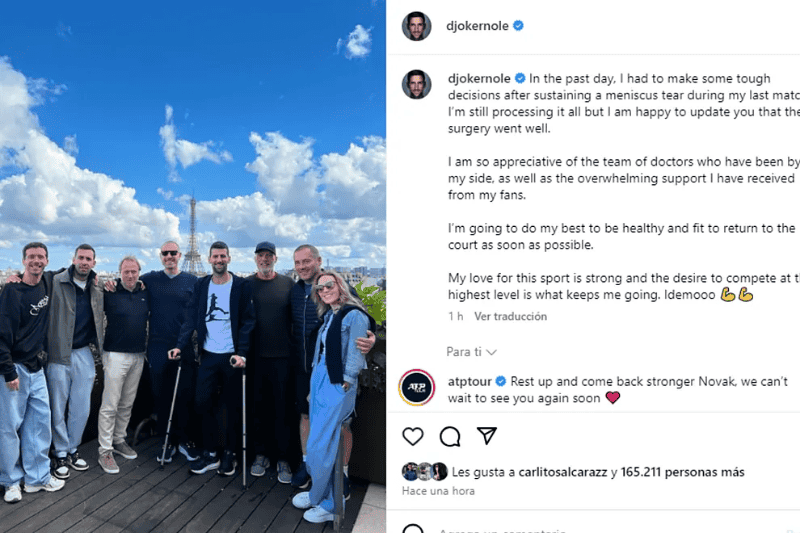Screen dimensions: 800x533
Task: Open the liker avatars beside 'Les gusta a'
Action: pyautogui.click(x=424, y=472)
